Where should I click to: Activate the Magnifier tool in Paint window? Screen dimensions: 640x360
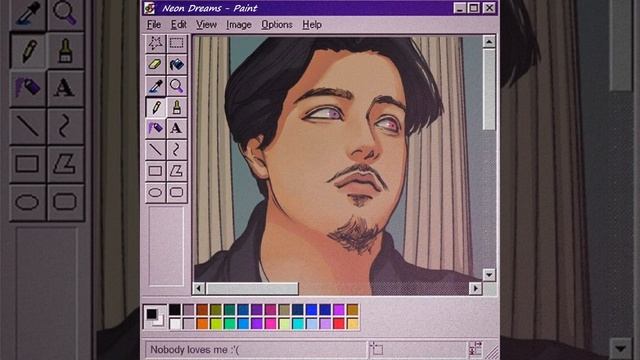click(x=176, y=86)
